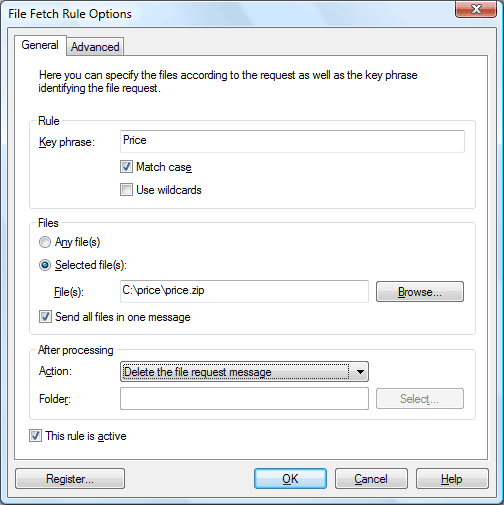Choose the Selected file(s) radio option
This screenshot has height=505, width=504.
click(45, 265)
